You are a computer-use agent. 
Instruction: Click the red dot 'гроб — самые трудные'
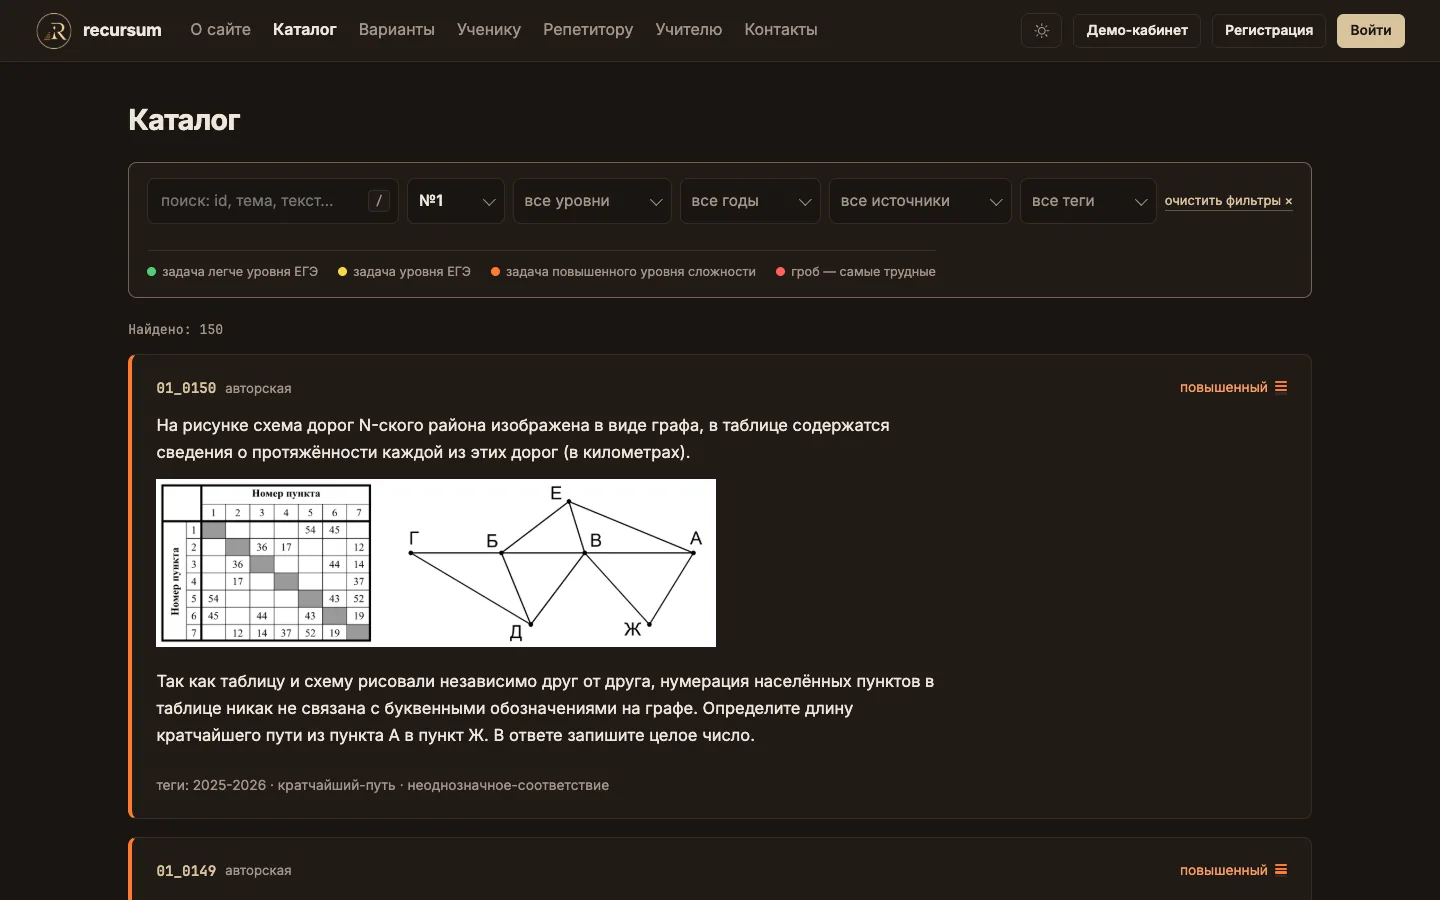pos(780,271)
